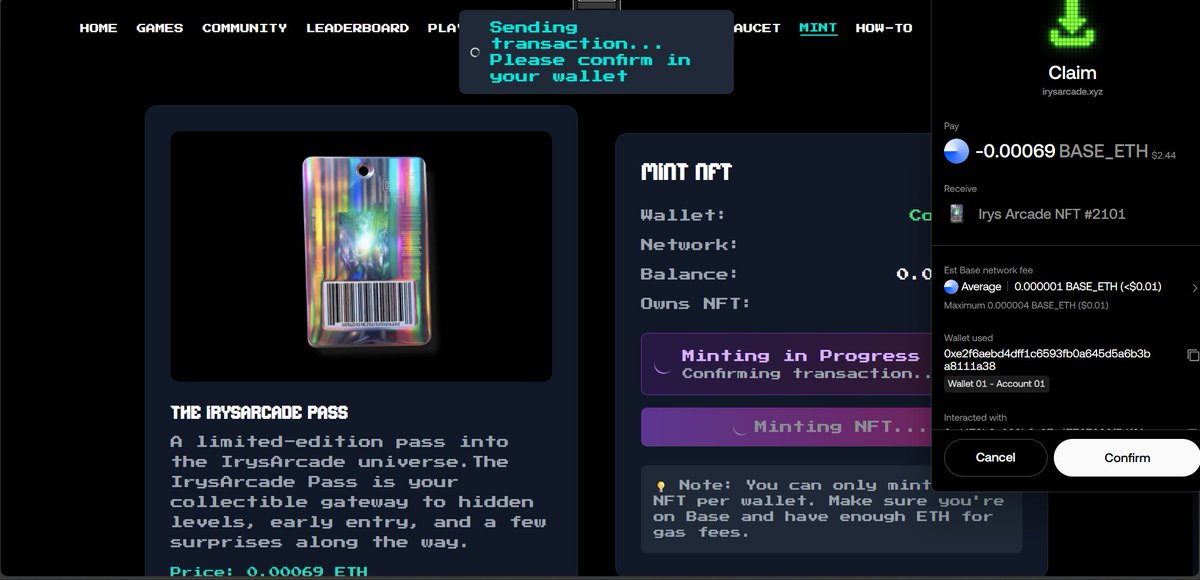The width and height of the screenshot is (1200, 580).
Task: Open the HOW-TO nav link
Action: point(884,28)
